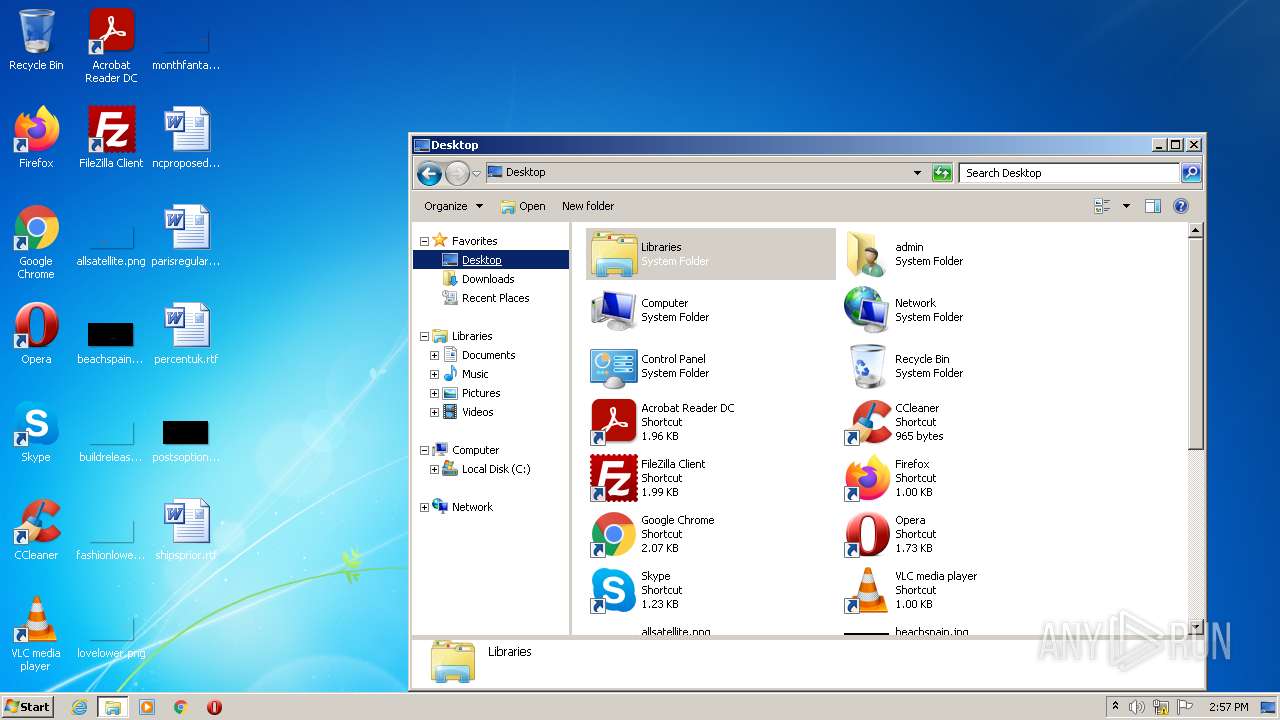Select VLC media player desktop icon
Image resolution: width=1280 pixels, height=720 pixels.
click(36, 635)
